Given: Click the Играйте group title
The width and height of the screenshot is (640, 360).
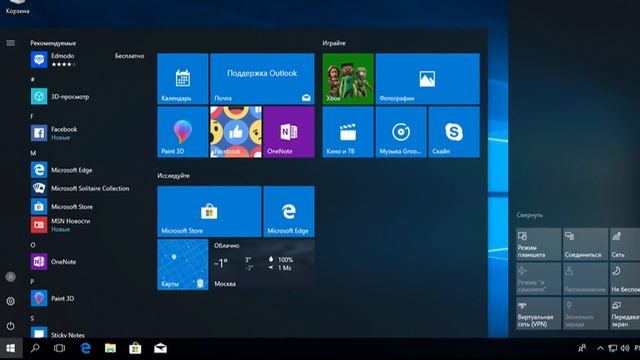Looking at the screenshot, I should click(334, 43).
